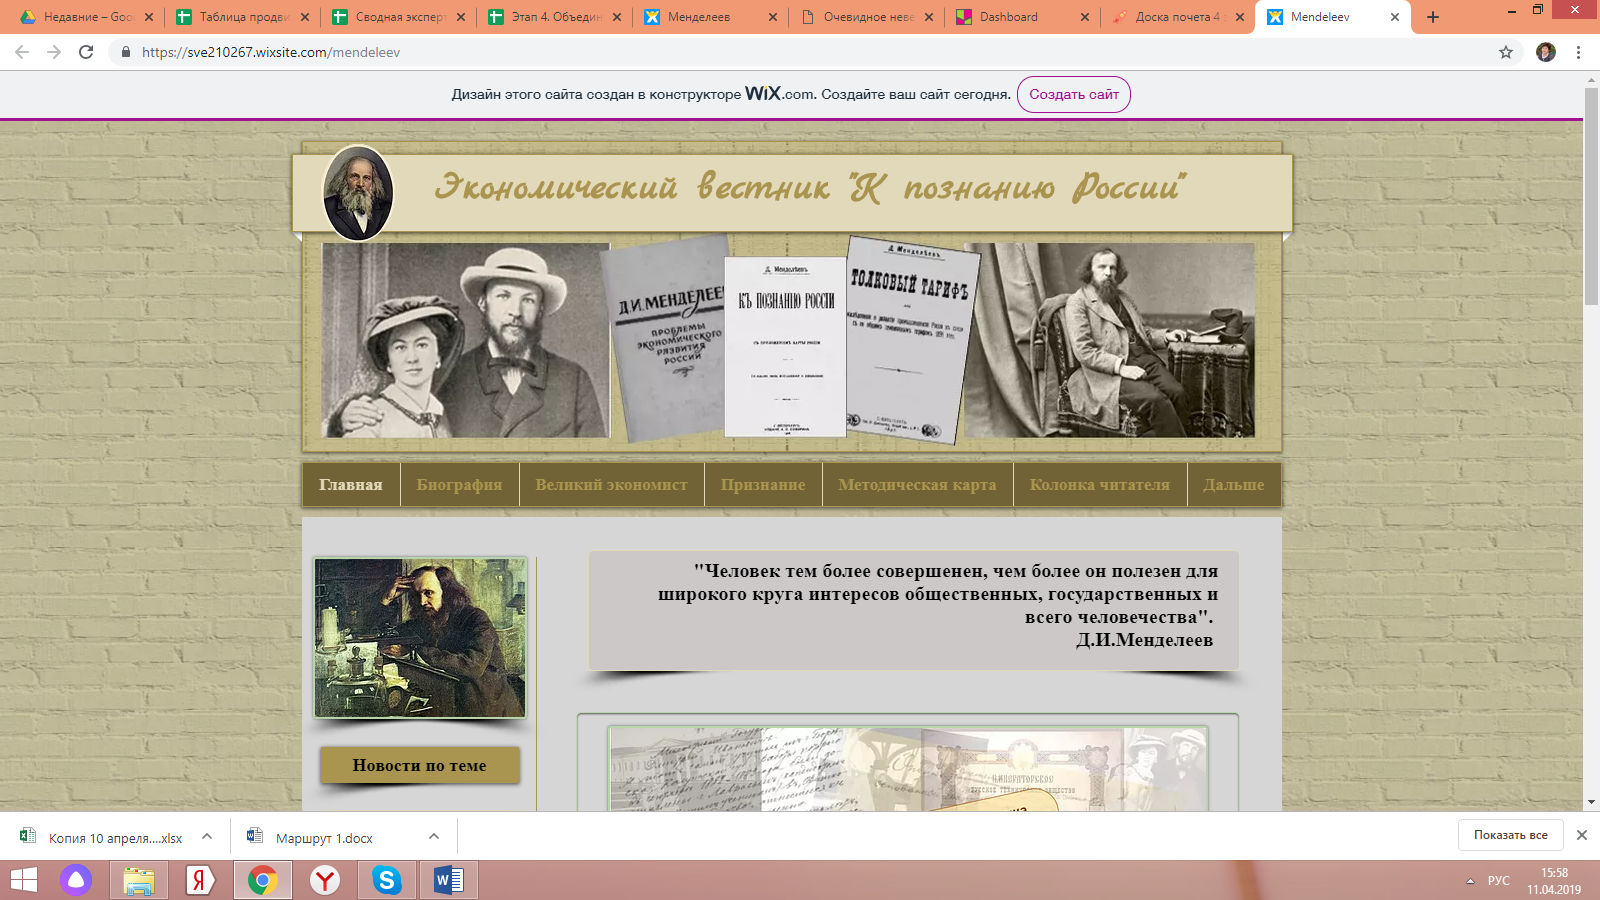Go back using the browser back arrow
This screenshot has height=900, width=1600.
[22, 52]
